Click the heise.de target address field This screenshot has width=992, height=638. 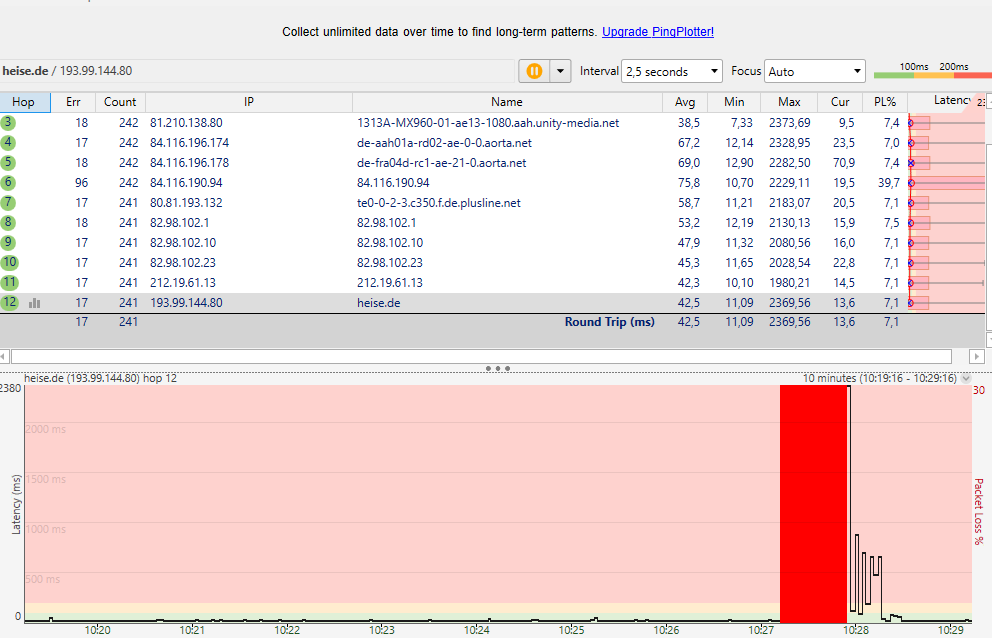pyautogui.click(x=256, y=71)
